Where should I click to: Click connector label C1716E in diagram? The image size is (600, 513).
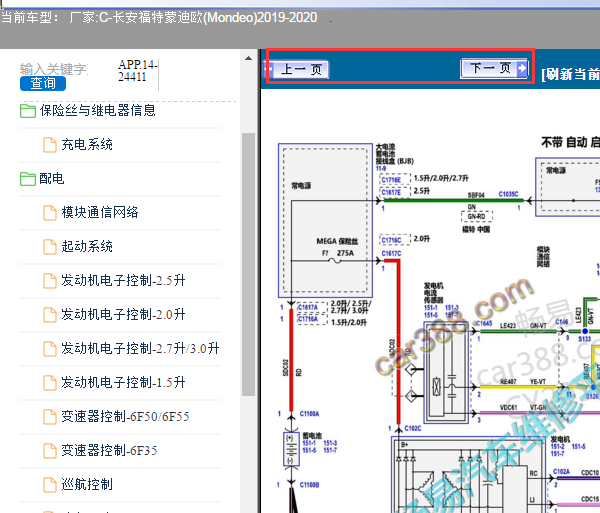point(391,180)
